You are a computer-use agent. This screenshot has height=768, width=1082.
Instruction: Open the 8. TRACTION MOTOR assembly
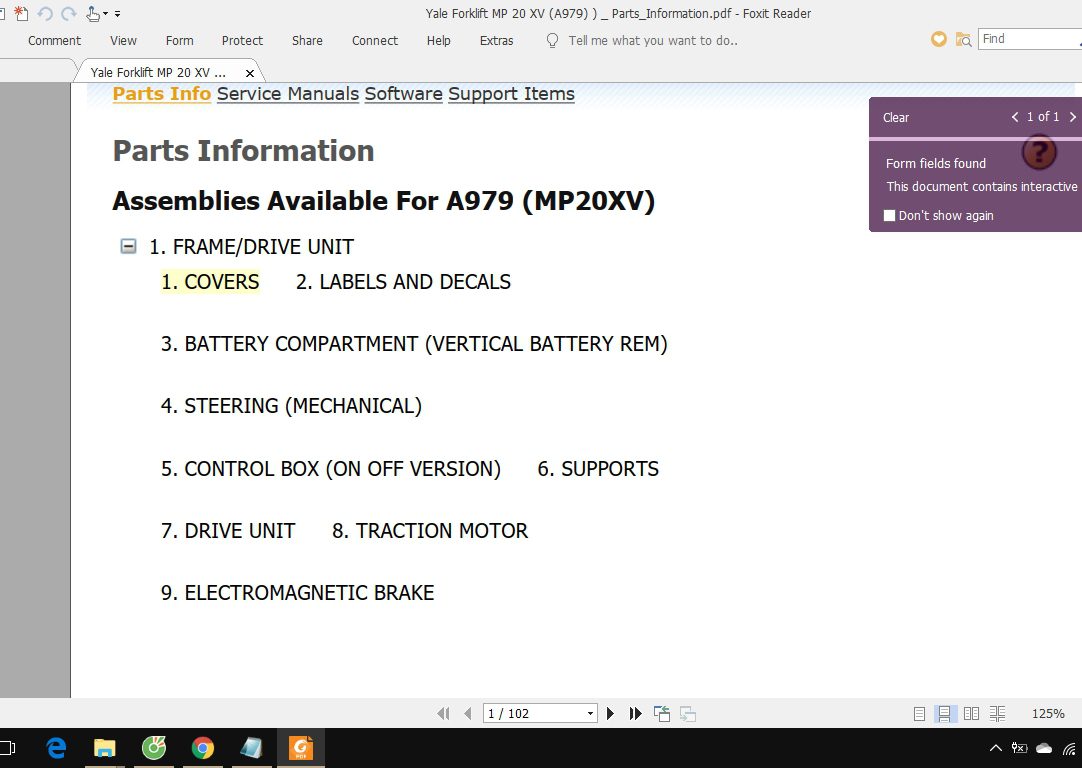point(430,531)
